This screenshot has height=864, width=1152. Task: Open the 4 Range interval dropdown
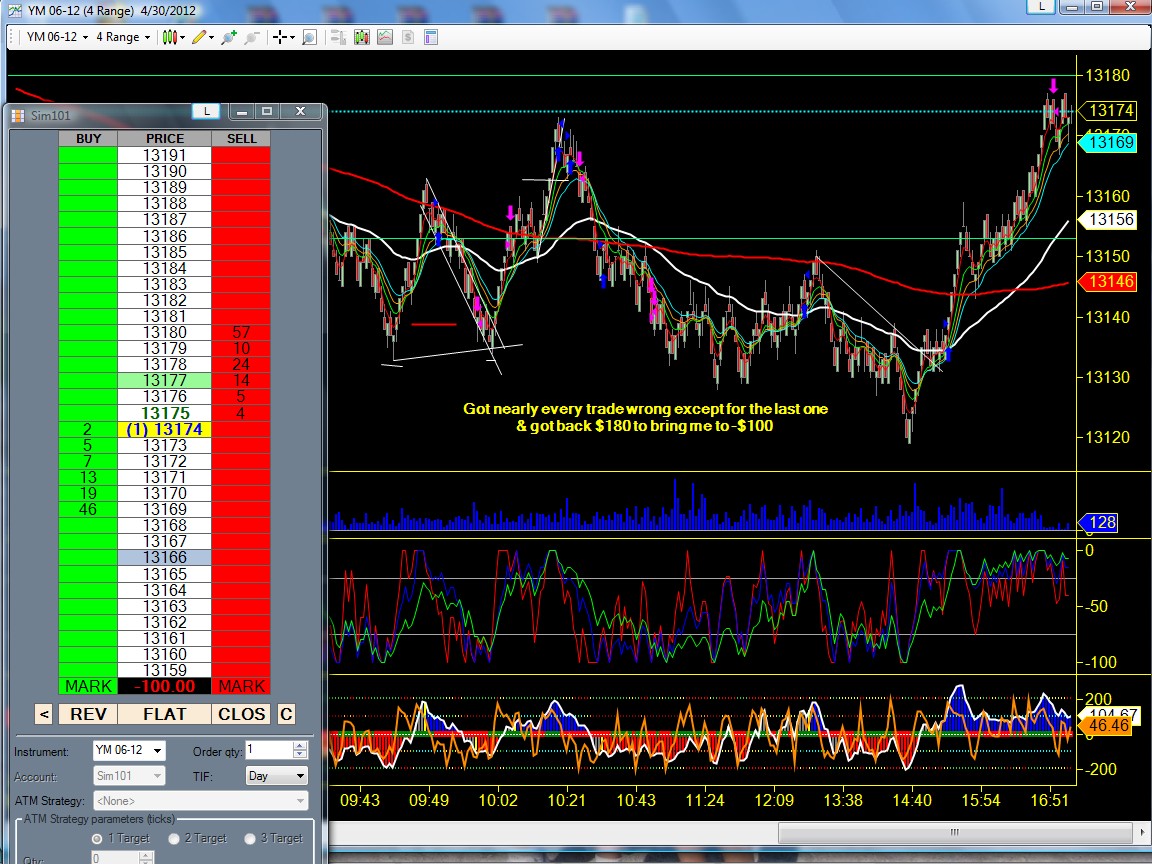123,37
